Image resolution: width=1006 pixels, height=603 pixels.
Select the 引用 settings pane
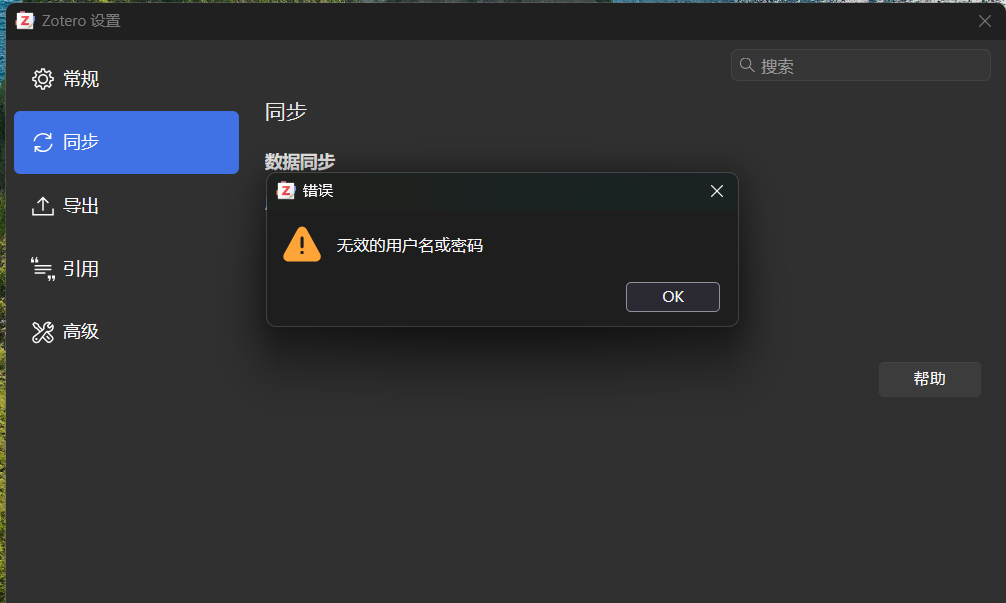pos(126,269)
